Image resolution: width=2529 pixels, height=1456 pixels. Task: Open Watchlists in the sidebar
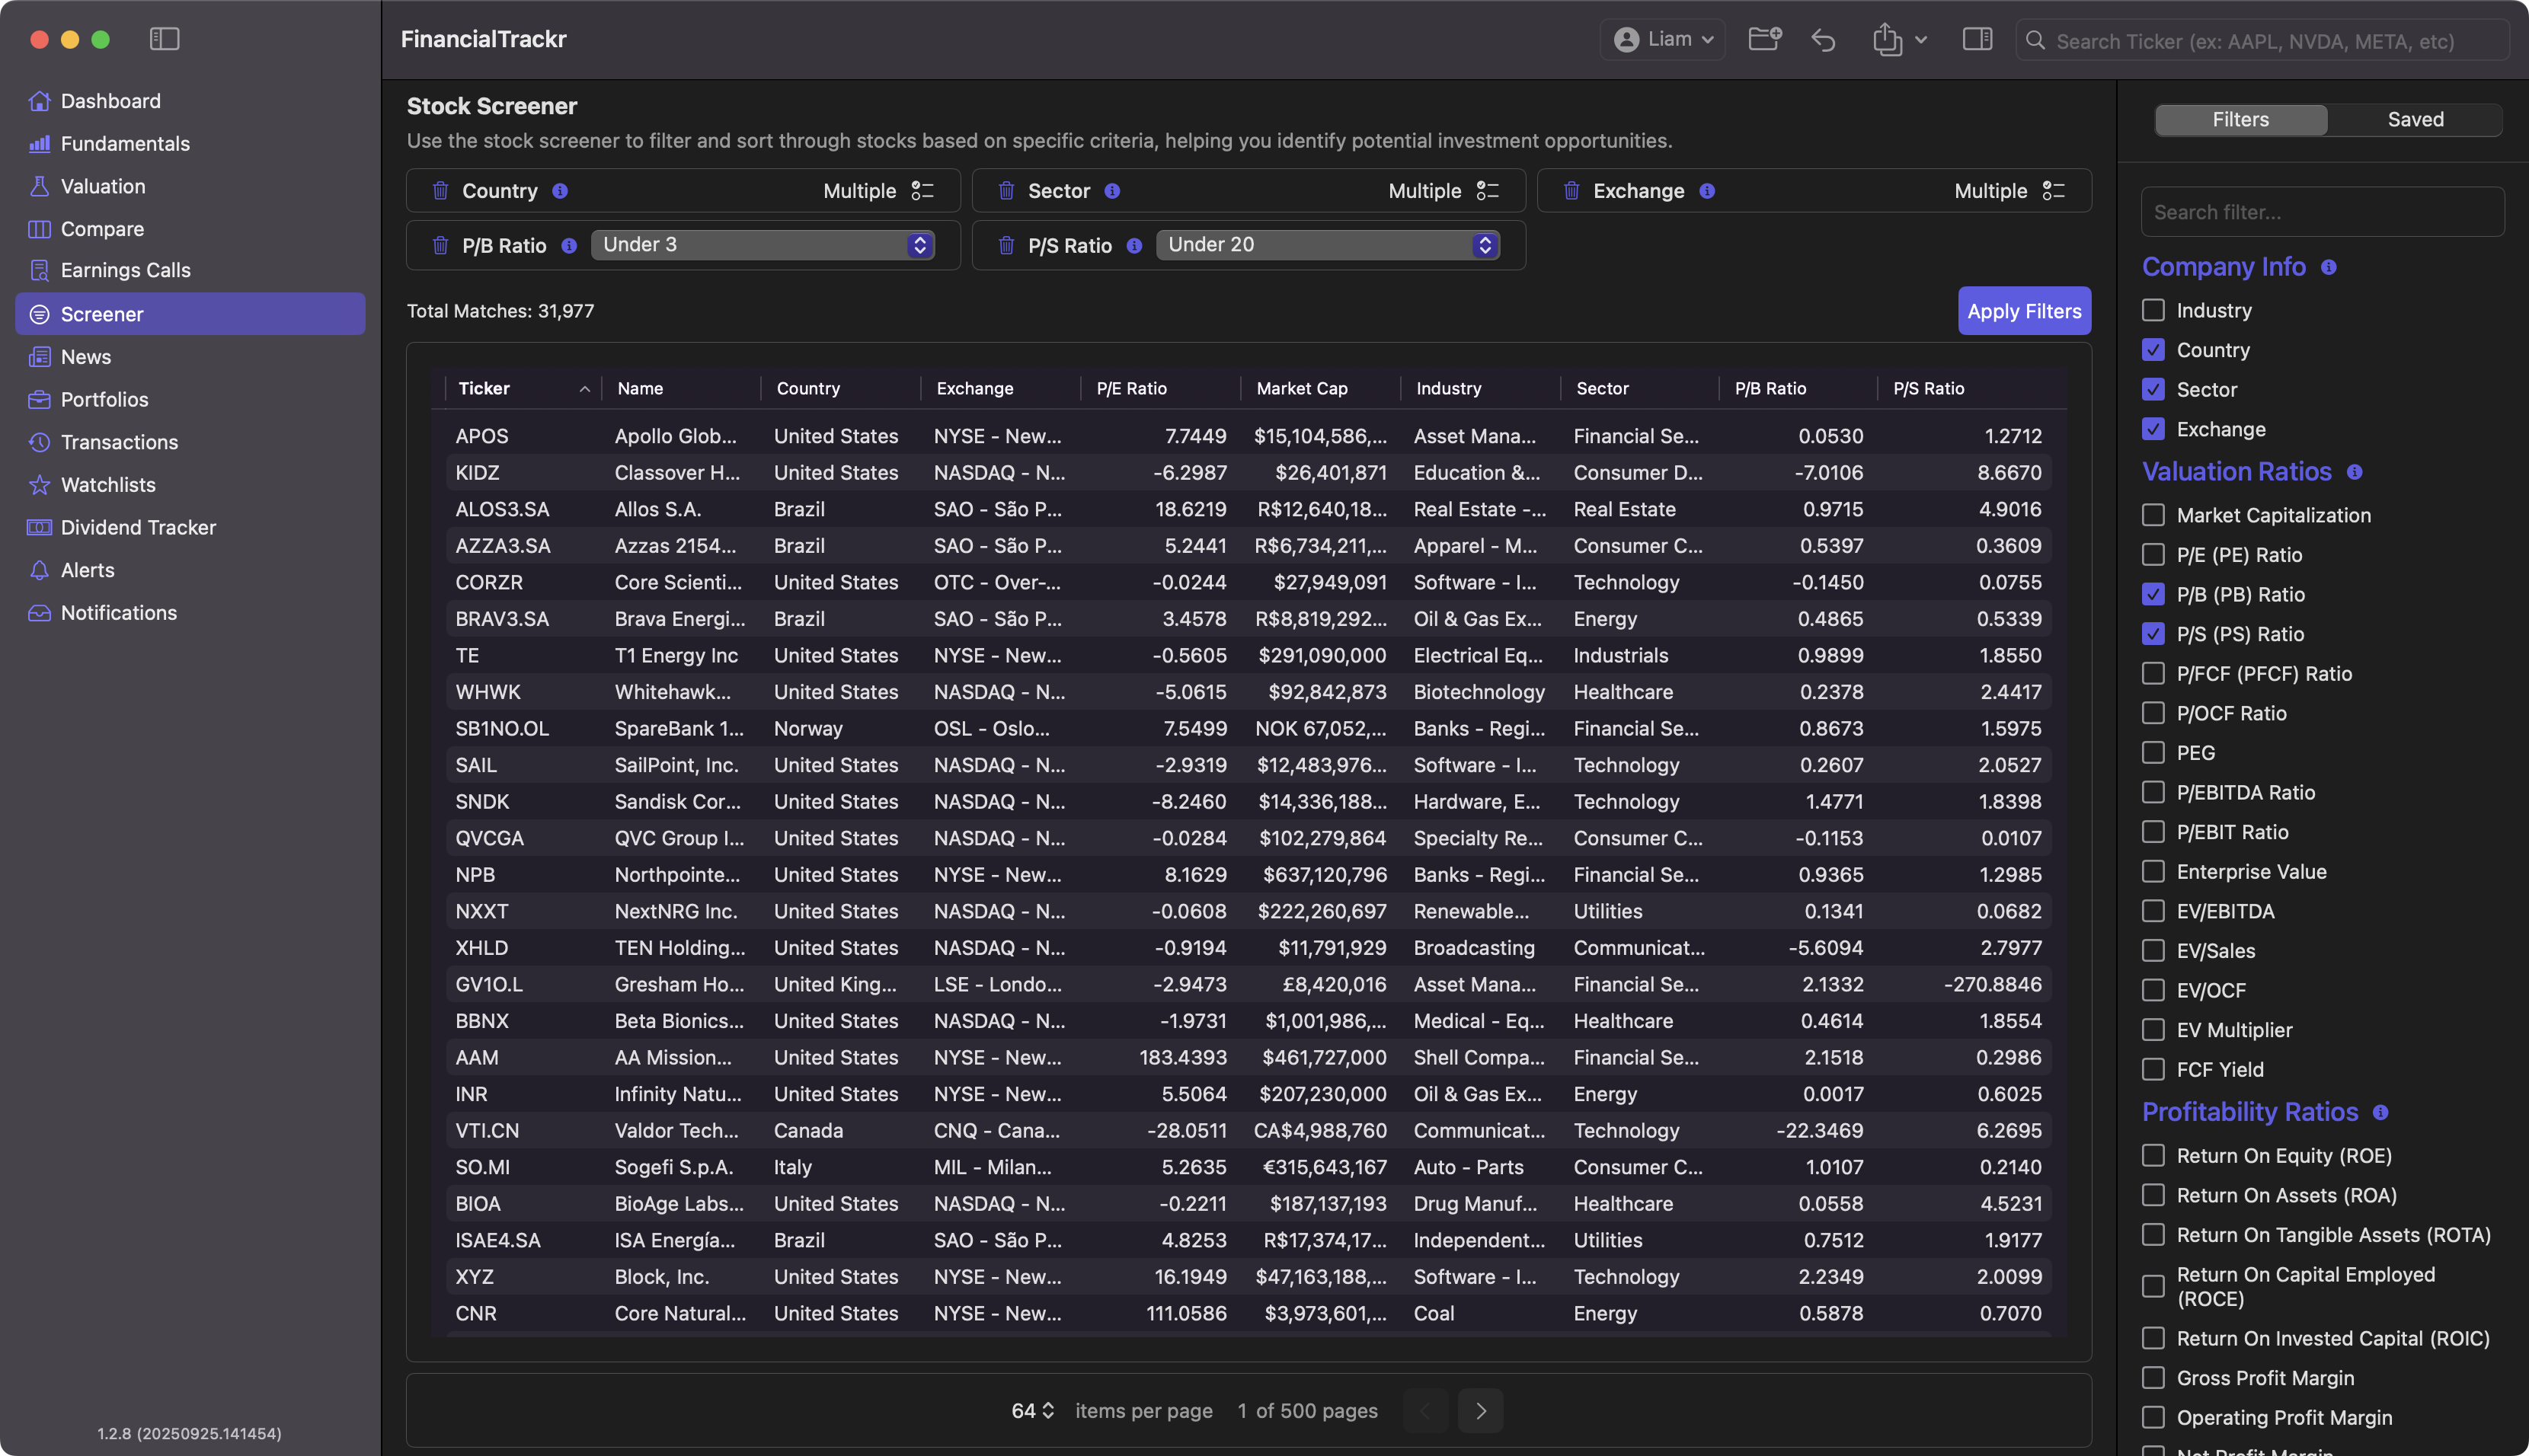tap(108, 485)
